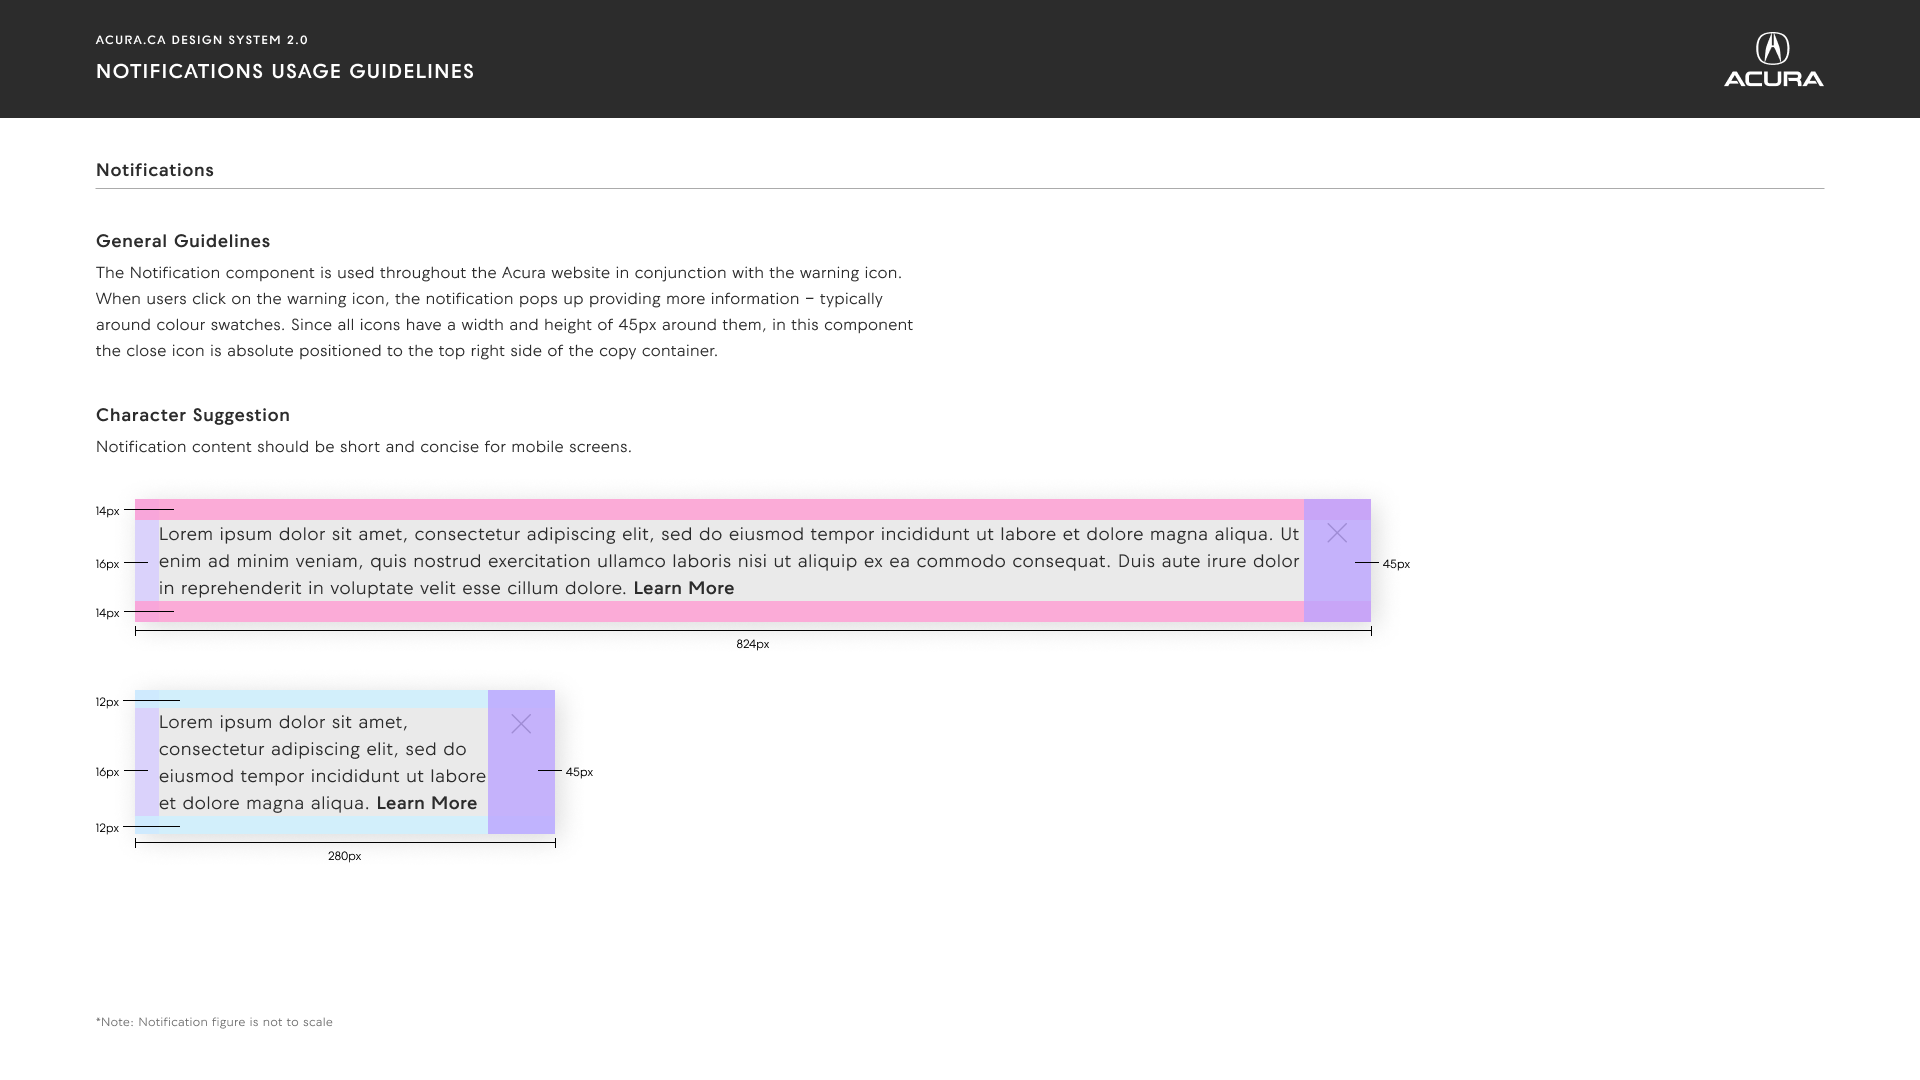Click the sentence about short concise content
Image resolution: width=1920 pixels, height=1080 pixels.
(364, 447)
